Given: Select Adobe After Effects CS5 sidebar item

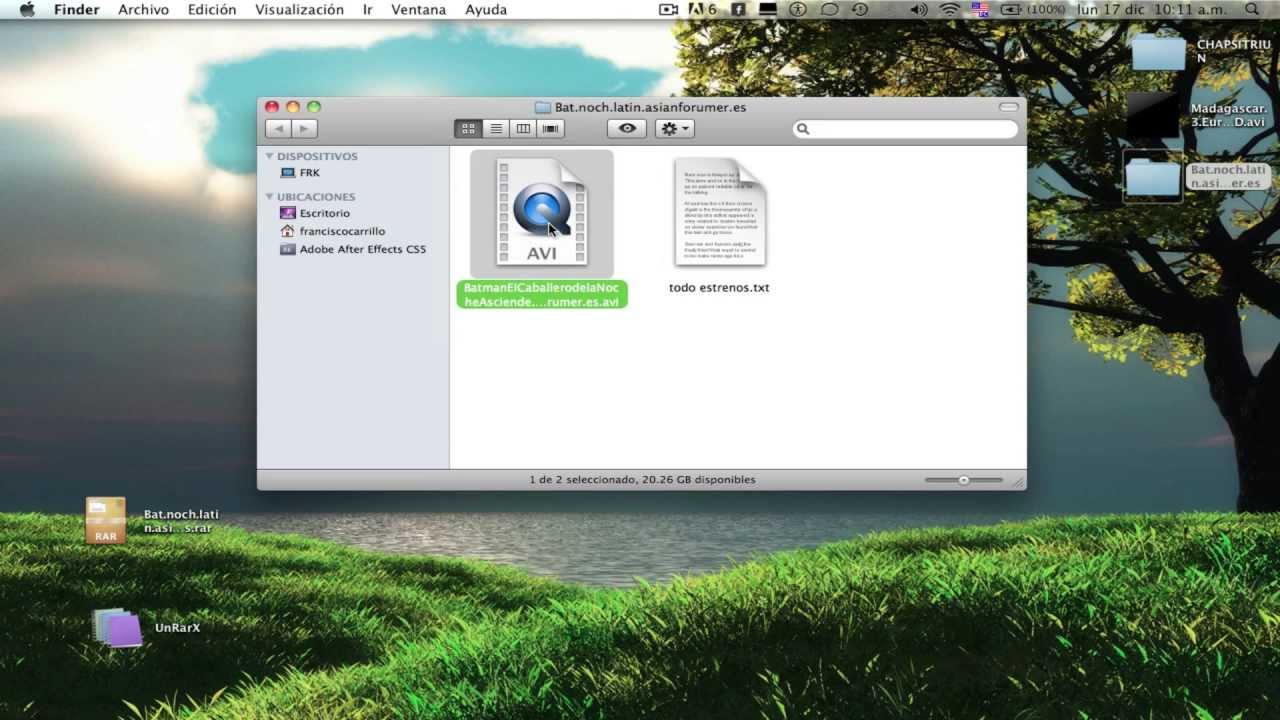Looking at the screenshot, I should [352, 249].
